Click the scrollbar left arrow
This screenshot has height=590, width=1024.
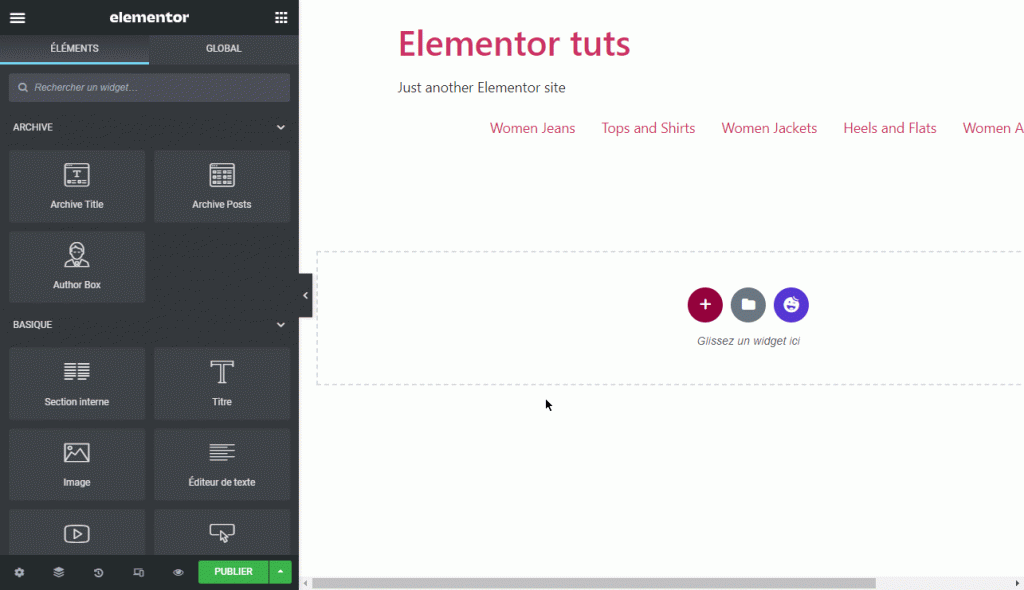click(x=305, y=583)
